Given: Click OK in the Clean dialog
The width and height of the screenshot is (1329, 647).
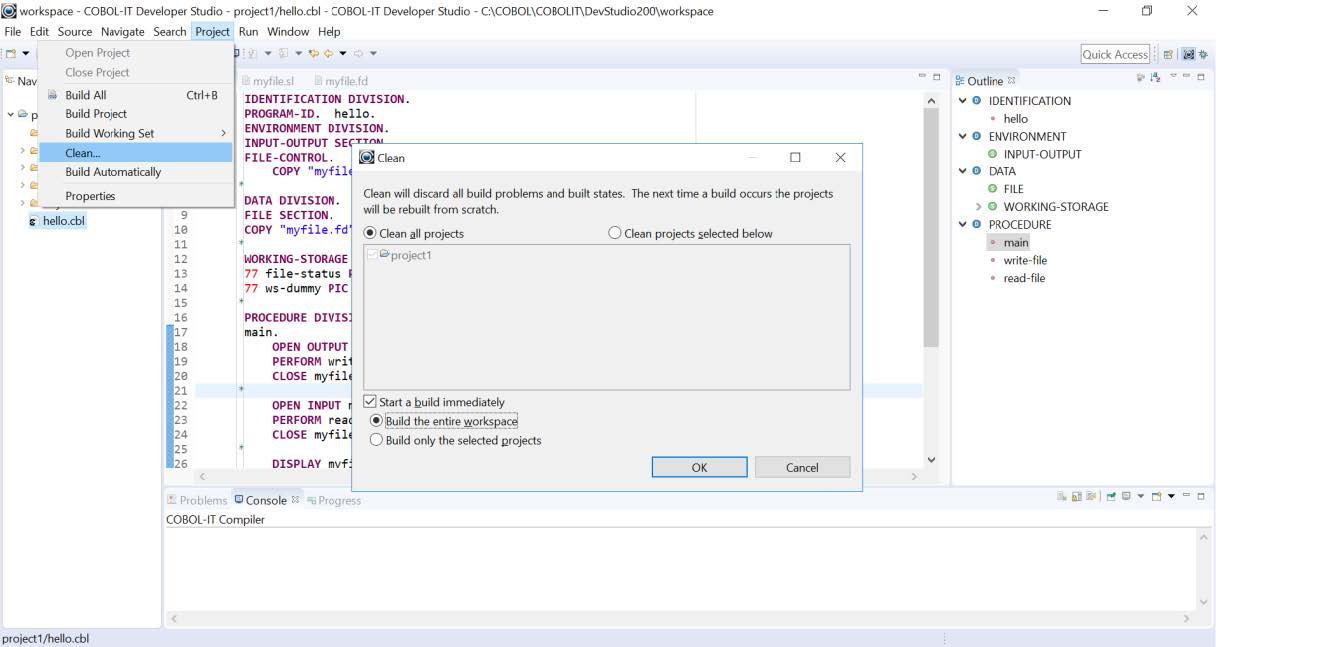Looking at the screenshot, I should tap(699, 467).
